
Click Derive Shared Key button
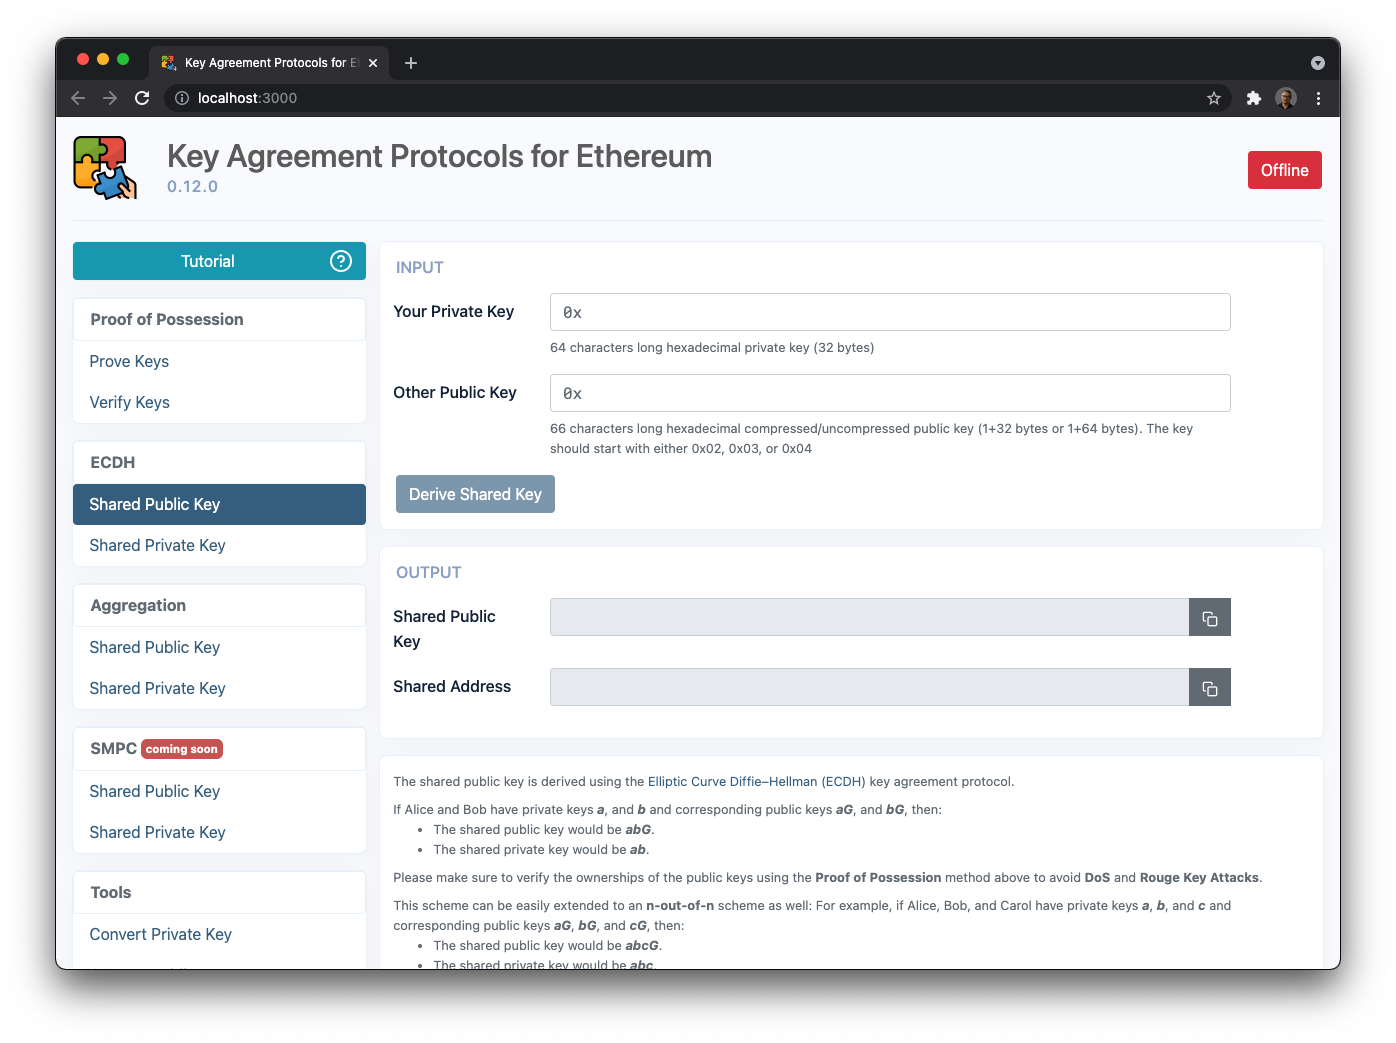tap(475, 494)
